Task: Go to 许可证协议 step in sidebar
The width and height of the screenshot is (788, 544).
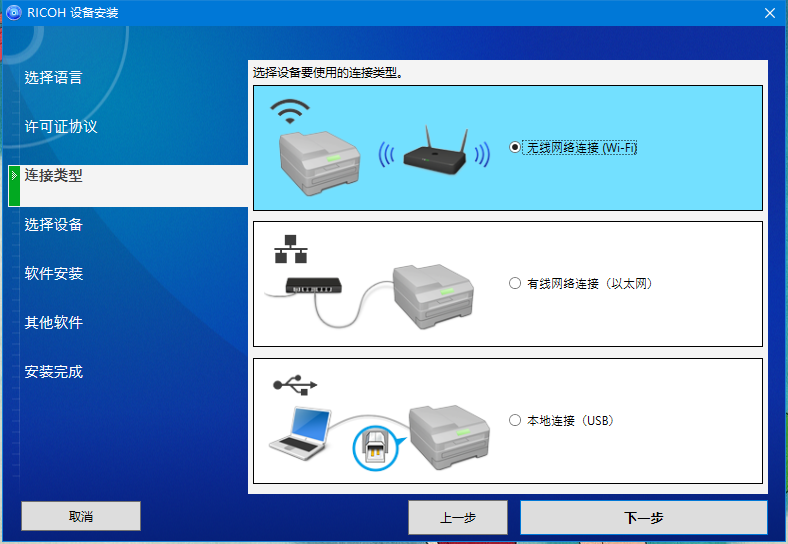Action: (x=61, y=126)
